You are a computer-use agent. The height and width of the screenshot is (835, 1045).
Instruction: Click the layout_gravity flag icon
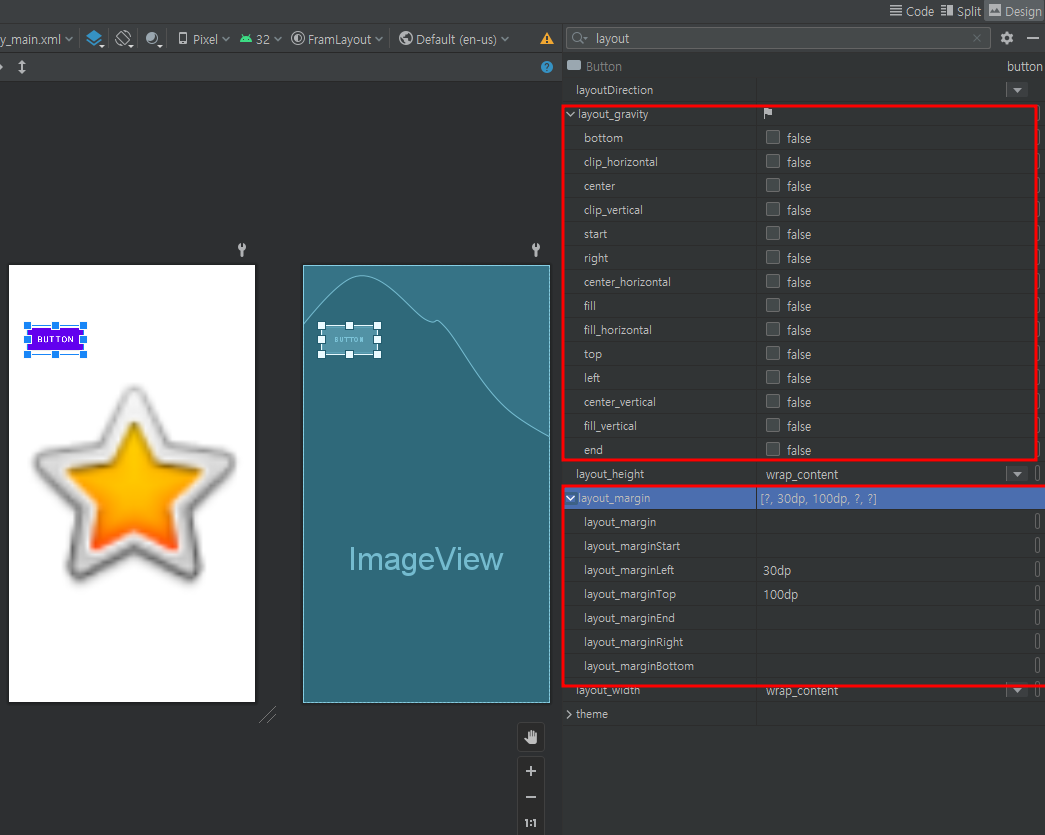click(768, 113)
